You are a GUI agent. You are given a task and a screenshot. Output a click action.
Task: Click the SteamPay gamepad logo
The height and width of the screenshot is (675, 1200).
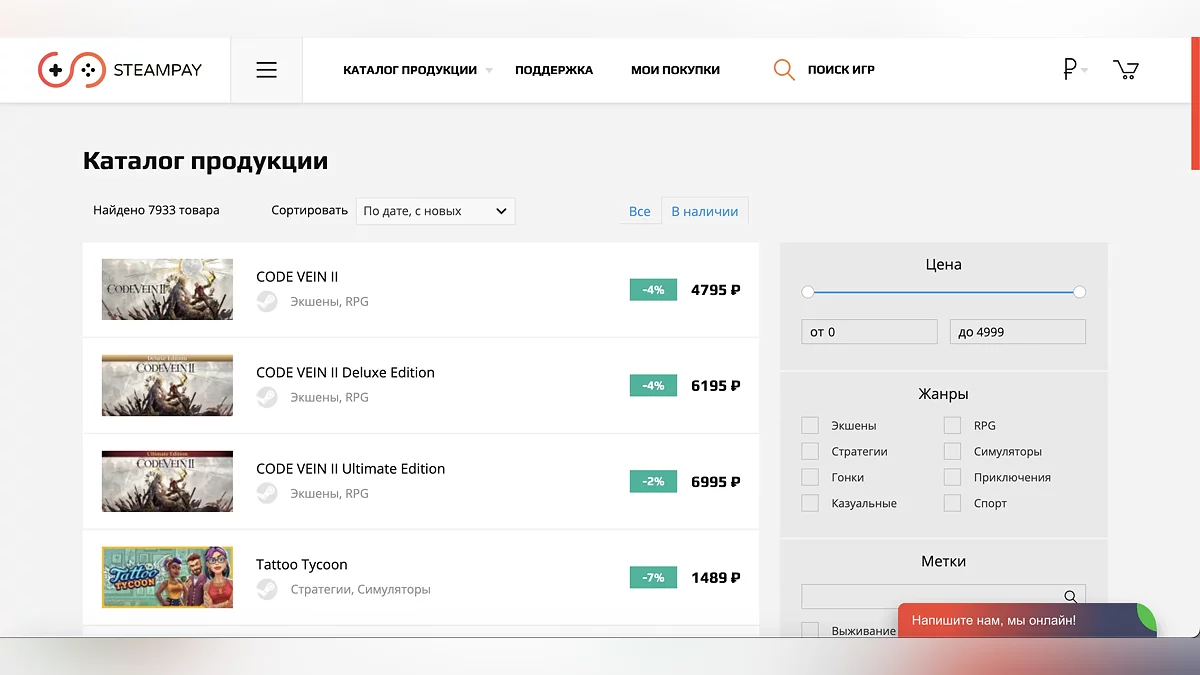tap(71, 70)
